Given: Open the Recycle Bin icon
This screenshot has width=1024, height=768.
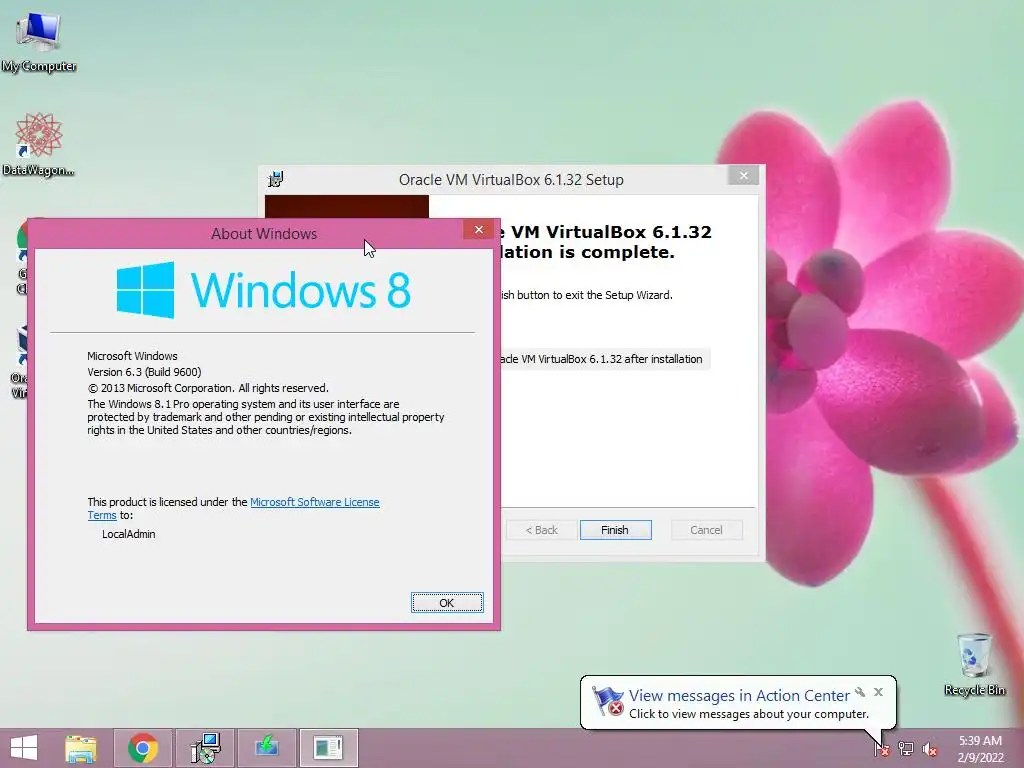Looking at the screenshot, I should point(974,664).
